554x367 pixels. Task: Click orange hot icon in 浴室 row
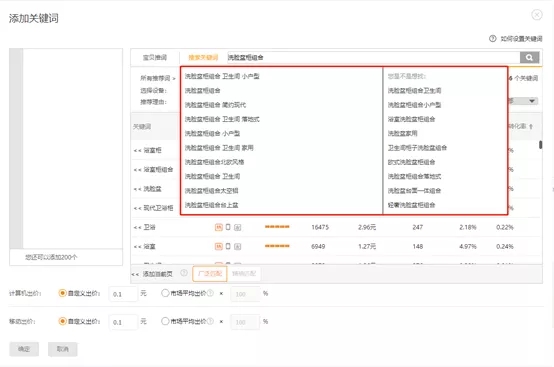pyautogui.click(x=219, y=246)
